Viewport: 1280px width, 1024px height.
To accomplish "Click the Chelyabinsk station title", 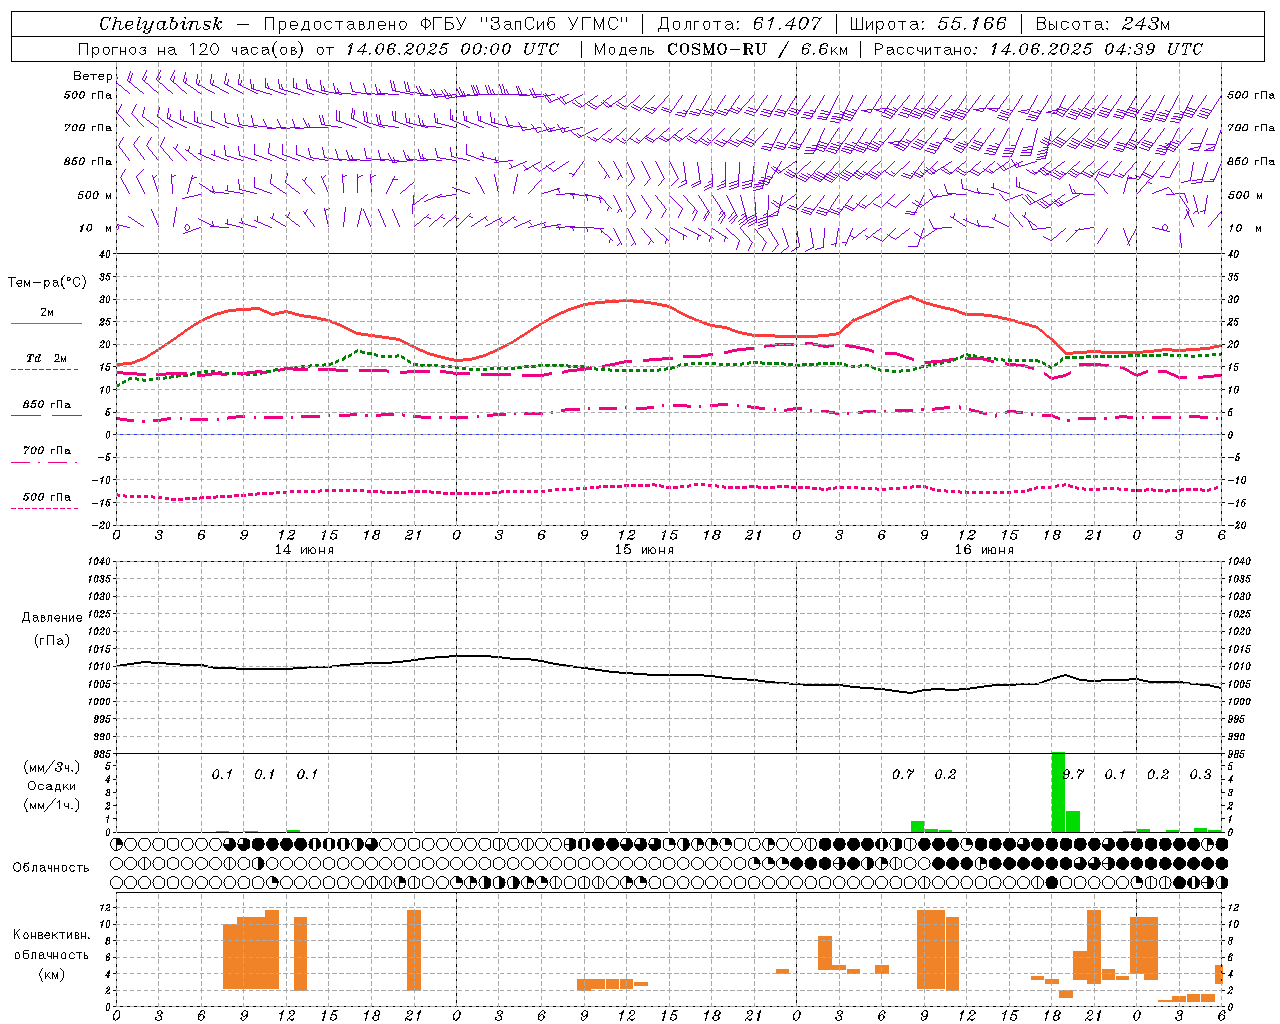I will [160, 24].
